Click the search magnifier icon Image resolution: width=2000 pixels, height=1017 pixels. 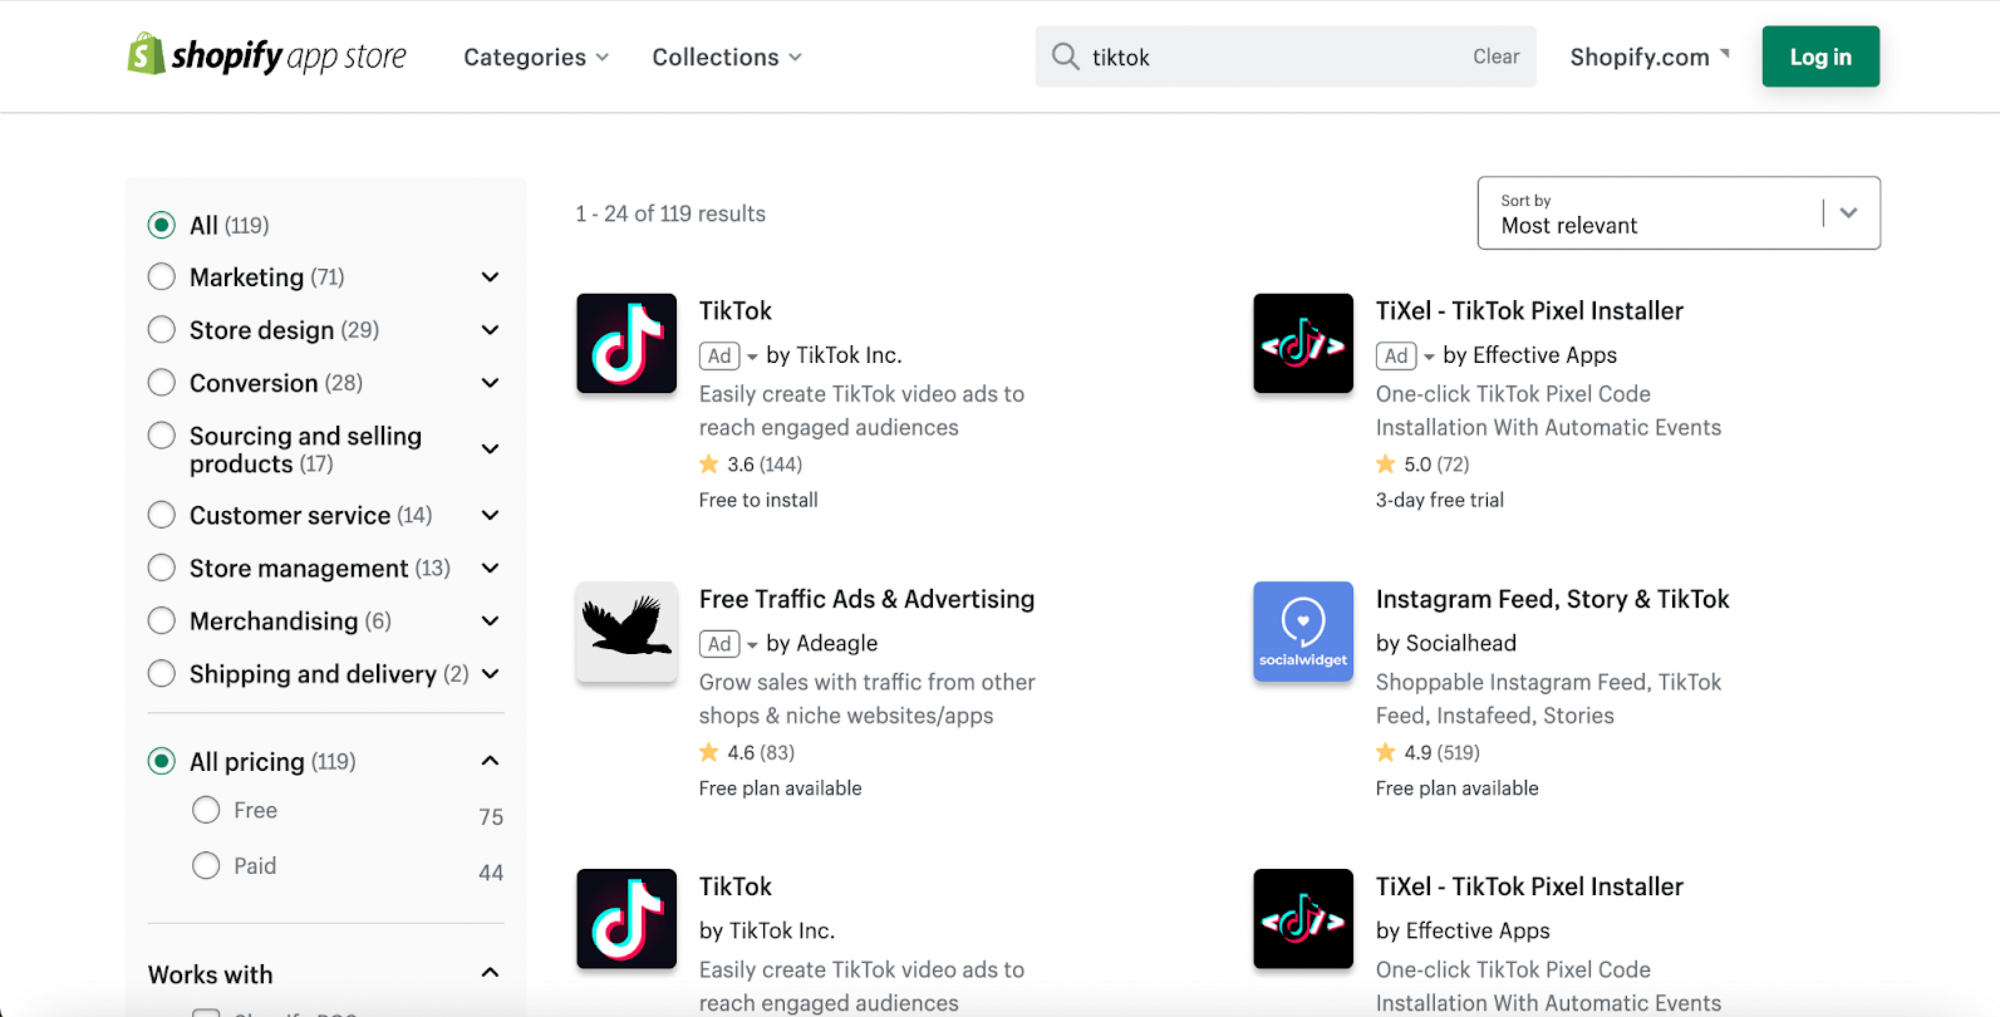tap(1065, 56)
